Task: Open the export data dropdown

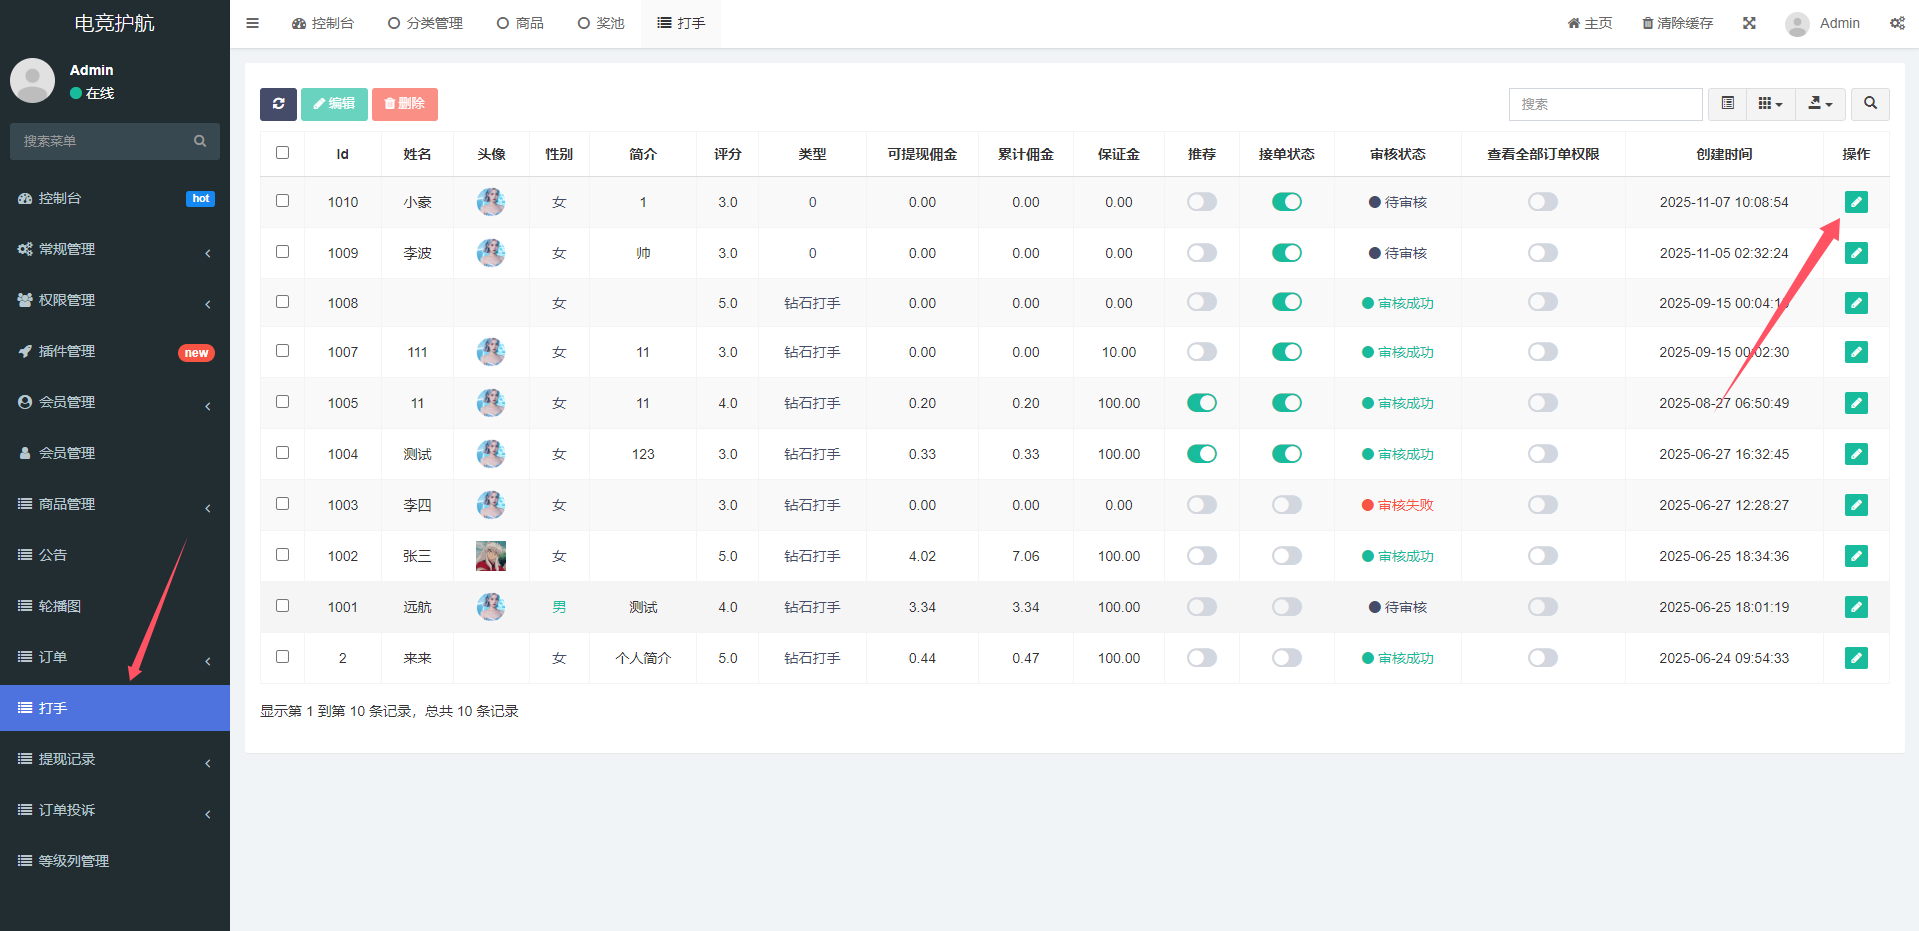Action: [1820, 104]
